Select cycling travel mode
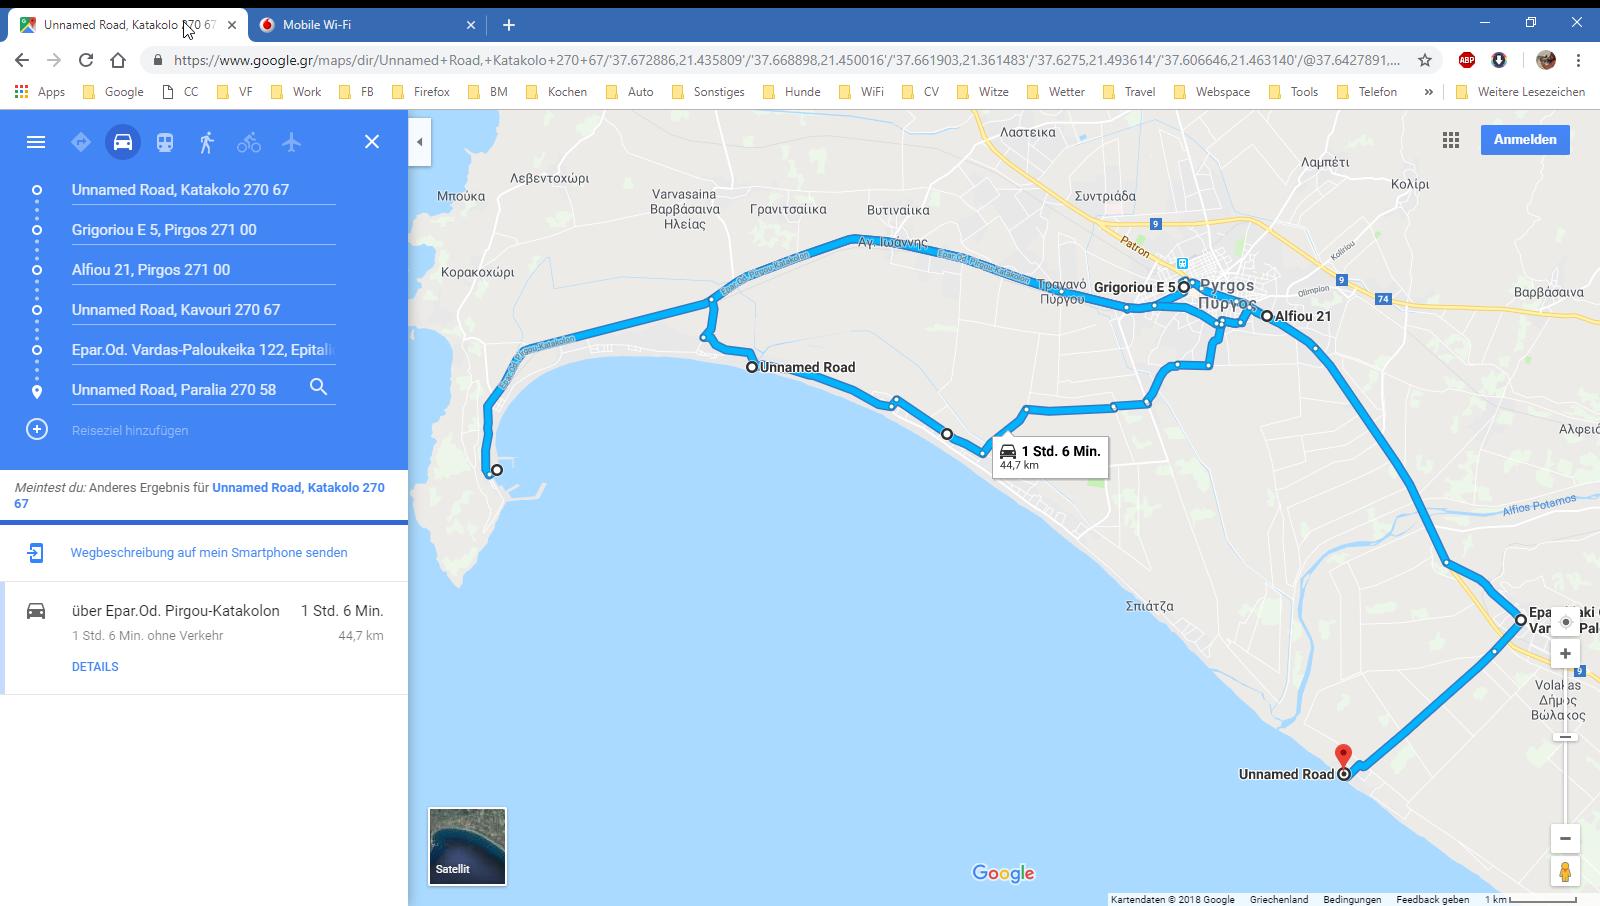This screenshot has width=1600, height=906. [x=249, y=142]
